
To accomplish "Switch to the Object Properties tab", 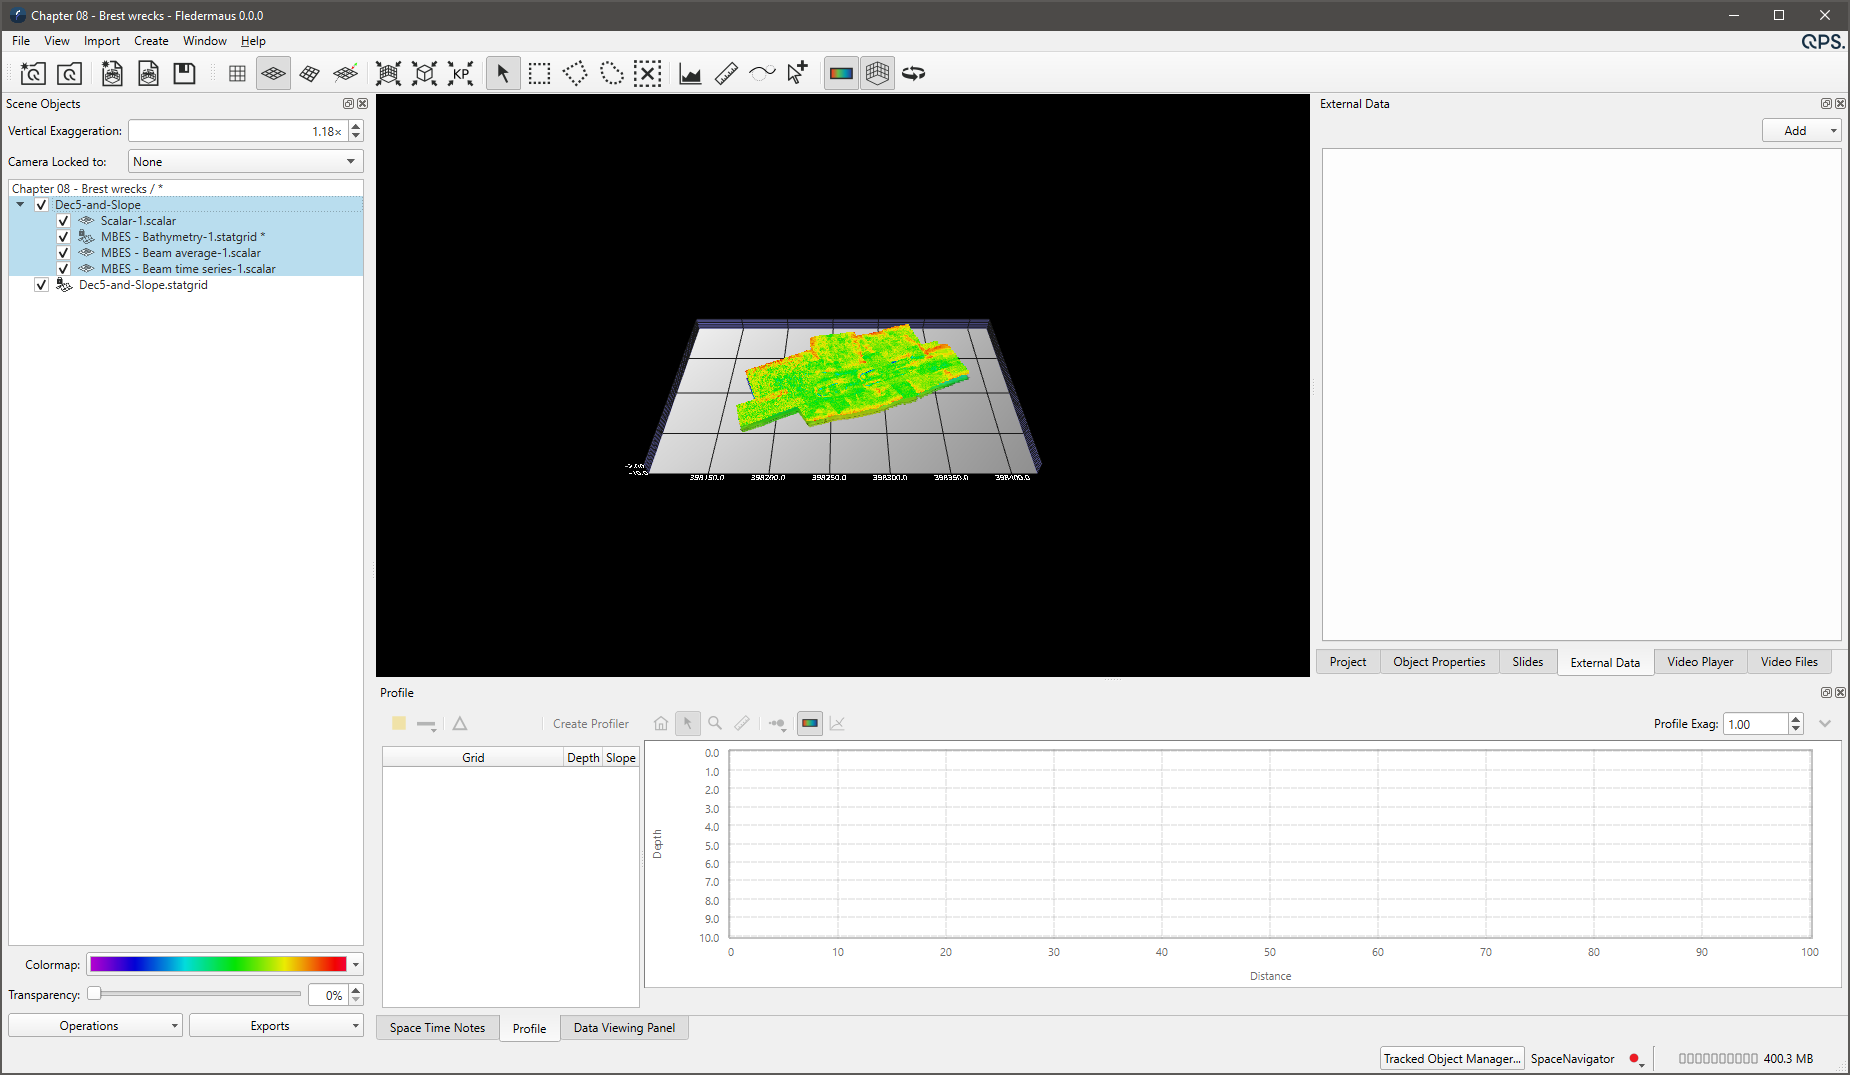I will tap(1438, 662).
